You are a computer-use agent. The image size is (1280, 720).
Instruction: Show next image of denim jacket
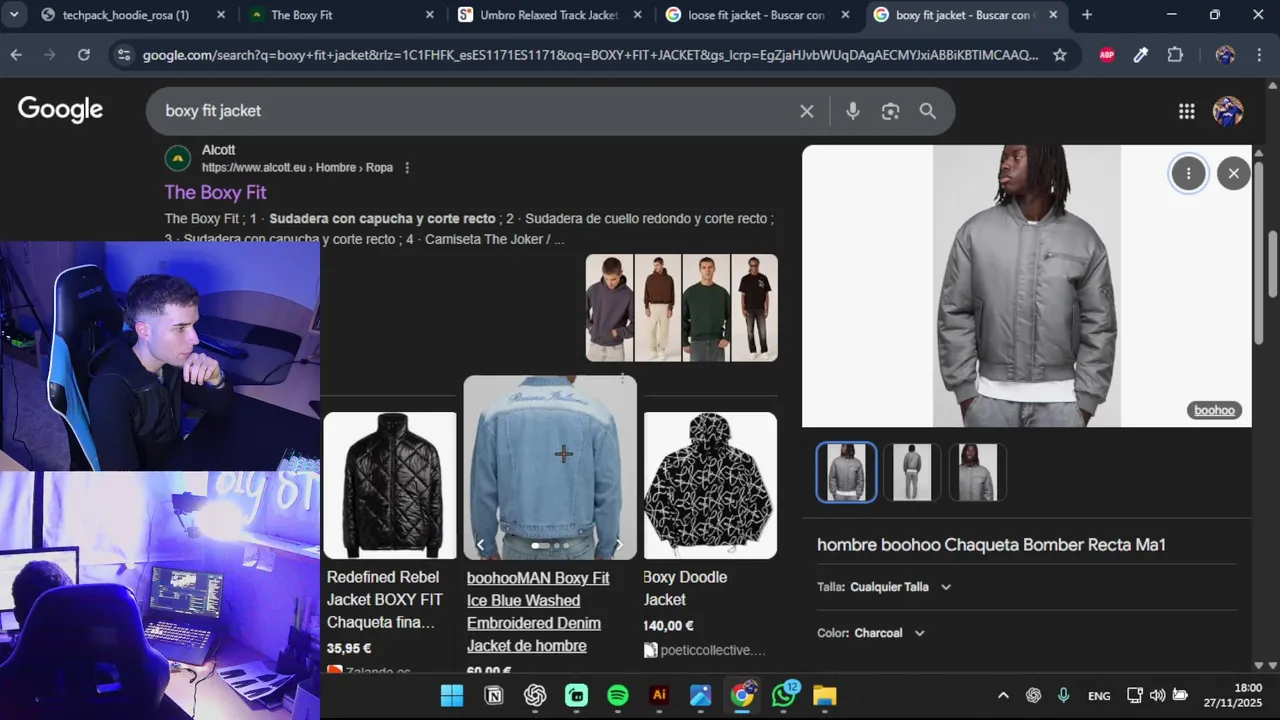coord(618,545)
